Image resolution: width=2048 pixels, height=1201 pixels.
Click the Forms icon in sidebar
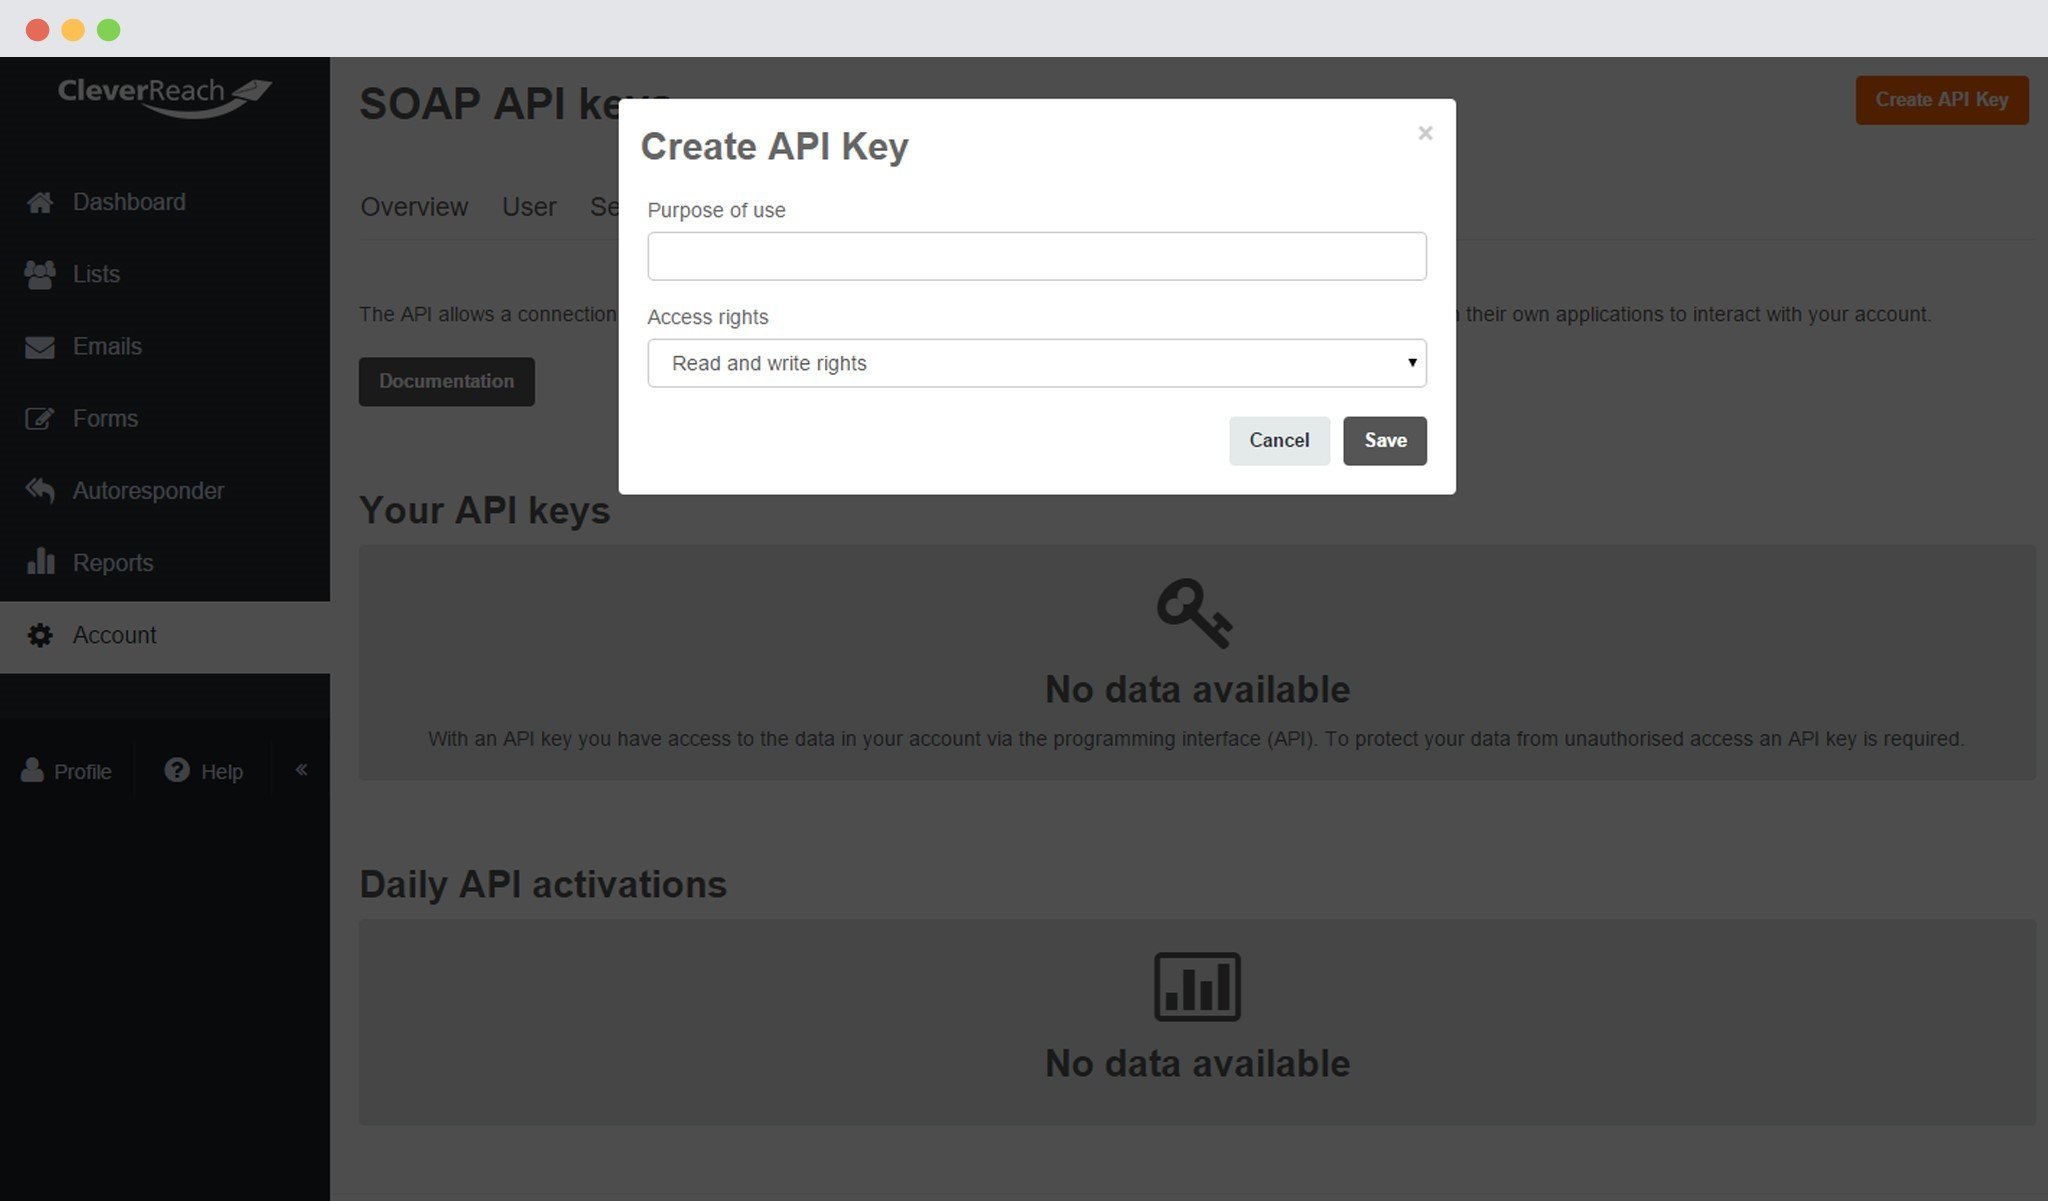39,417
